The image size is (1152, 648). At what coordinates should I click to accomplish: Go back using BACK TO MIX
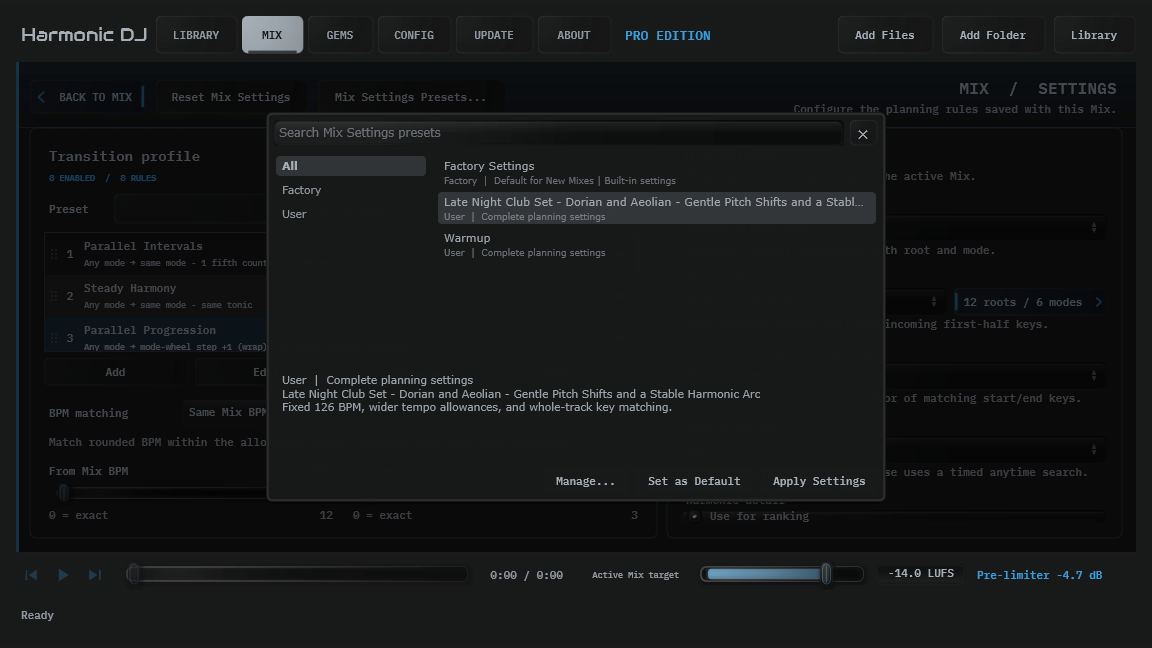pos(87,97)
